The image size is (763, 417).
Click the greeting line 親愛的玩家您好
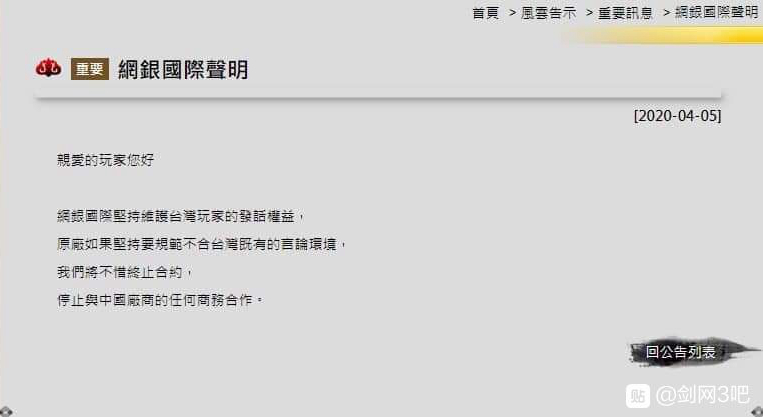point(106,160)
